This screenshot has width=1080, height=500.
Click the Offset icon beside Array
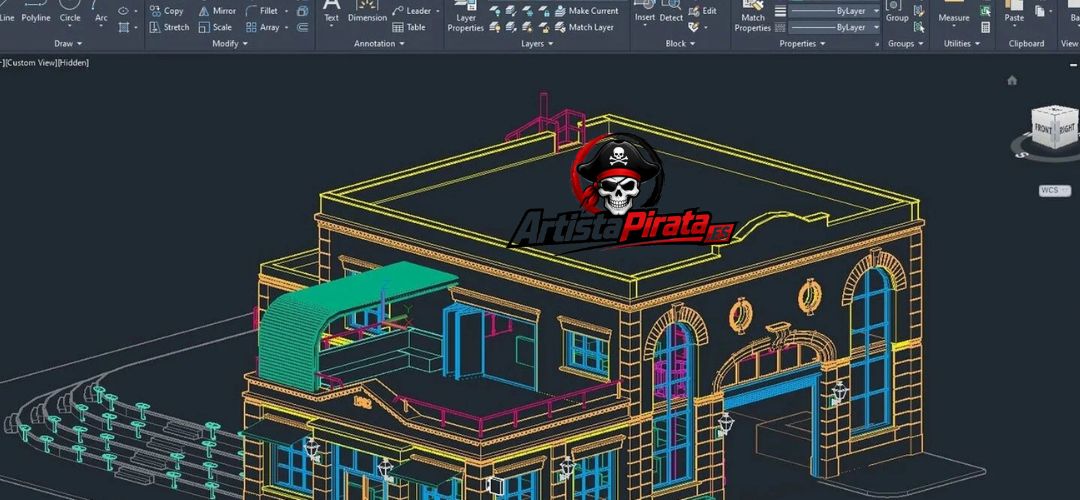point(302,28)
